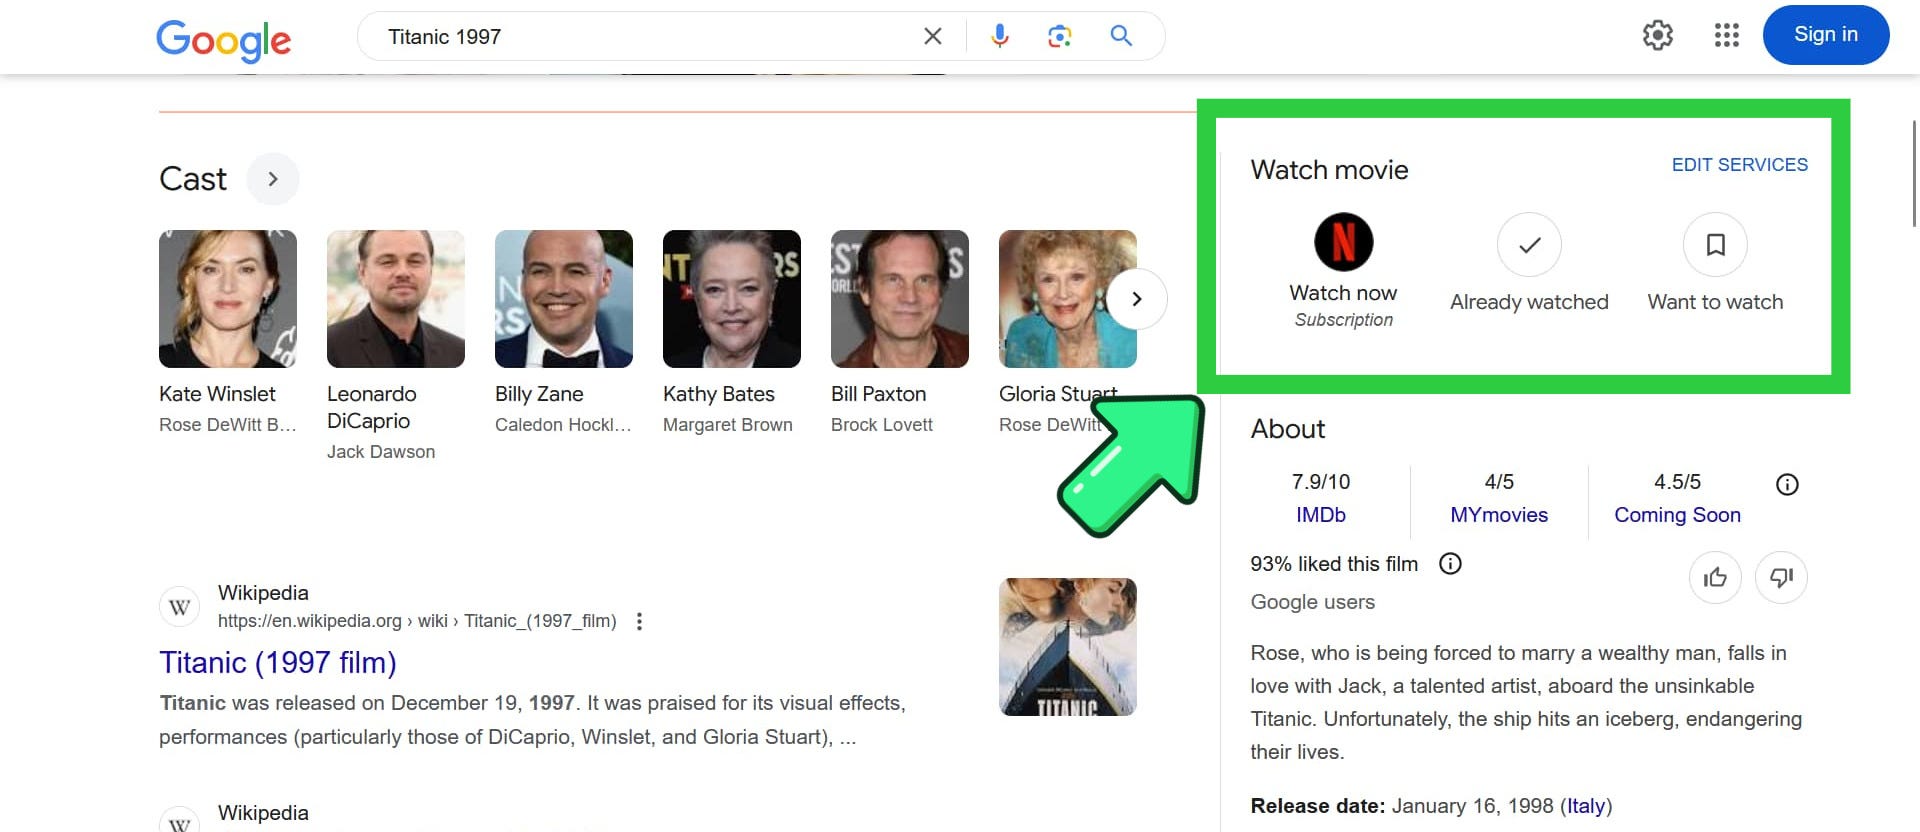
Task: Open the Titanic poster thumbnail
Action: coord(1068,647)
